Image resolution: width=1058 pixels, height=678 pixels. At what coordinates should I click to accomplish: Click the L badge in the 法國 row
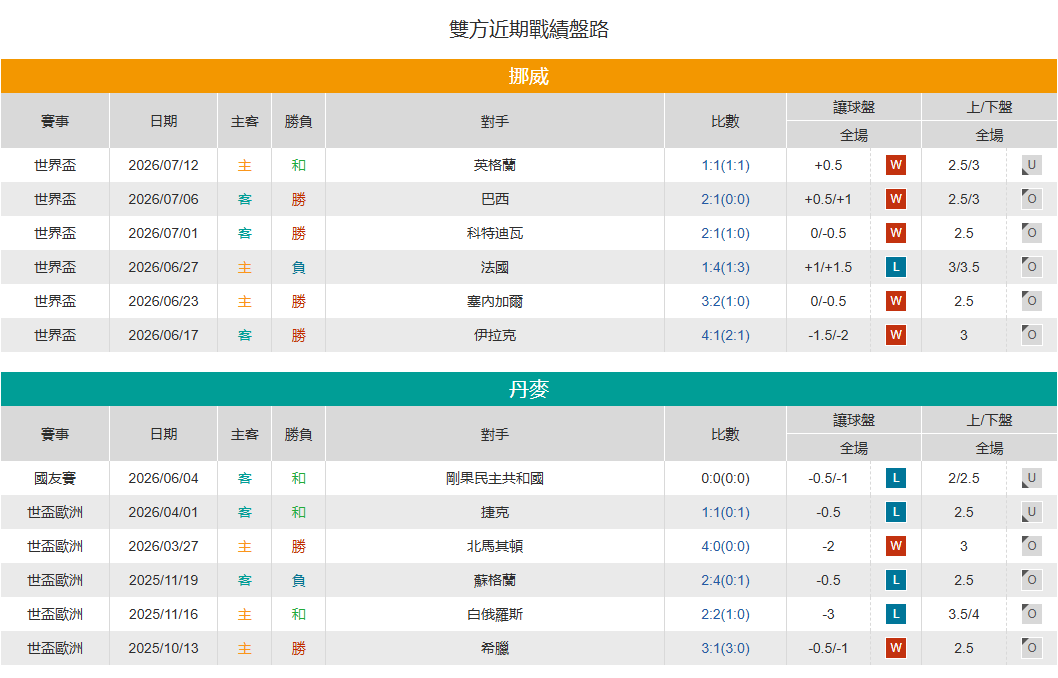pyautogui.click(x=895, y=267)
